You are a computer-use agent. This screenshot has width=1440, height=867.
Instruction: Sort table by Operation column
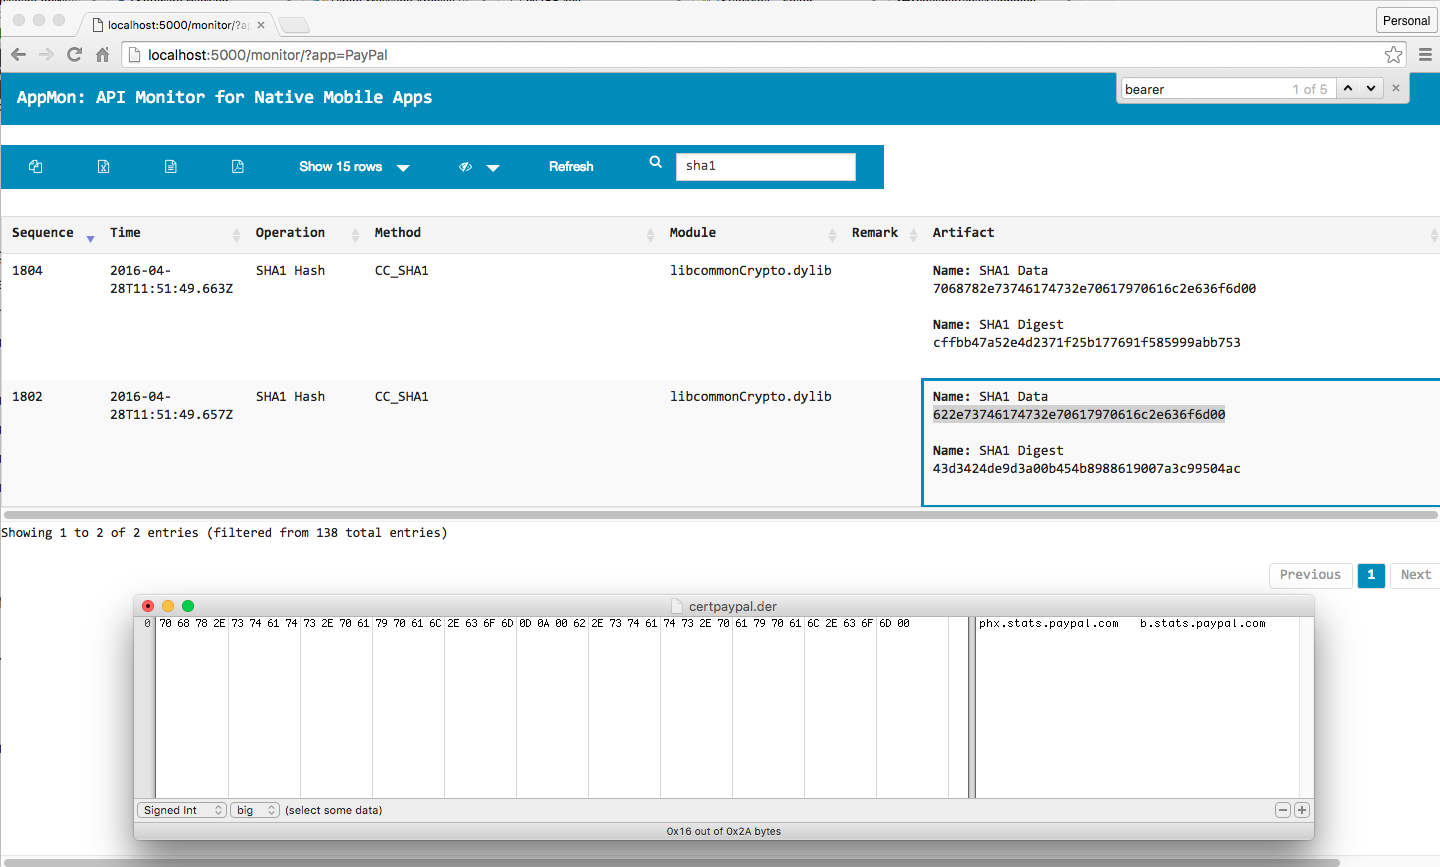coord(305,233)
